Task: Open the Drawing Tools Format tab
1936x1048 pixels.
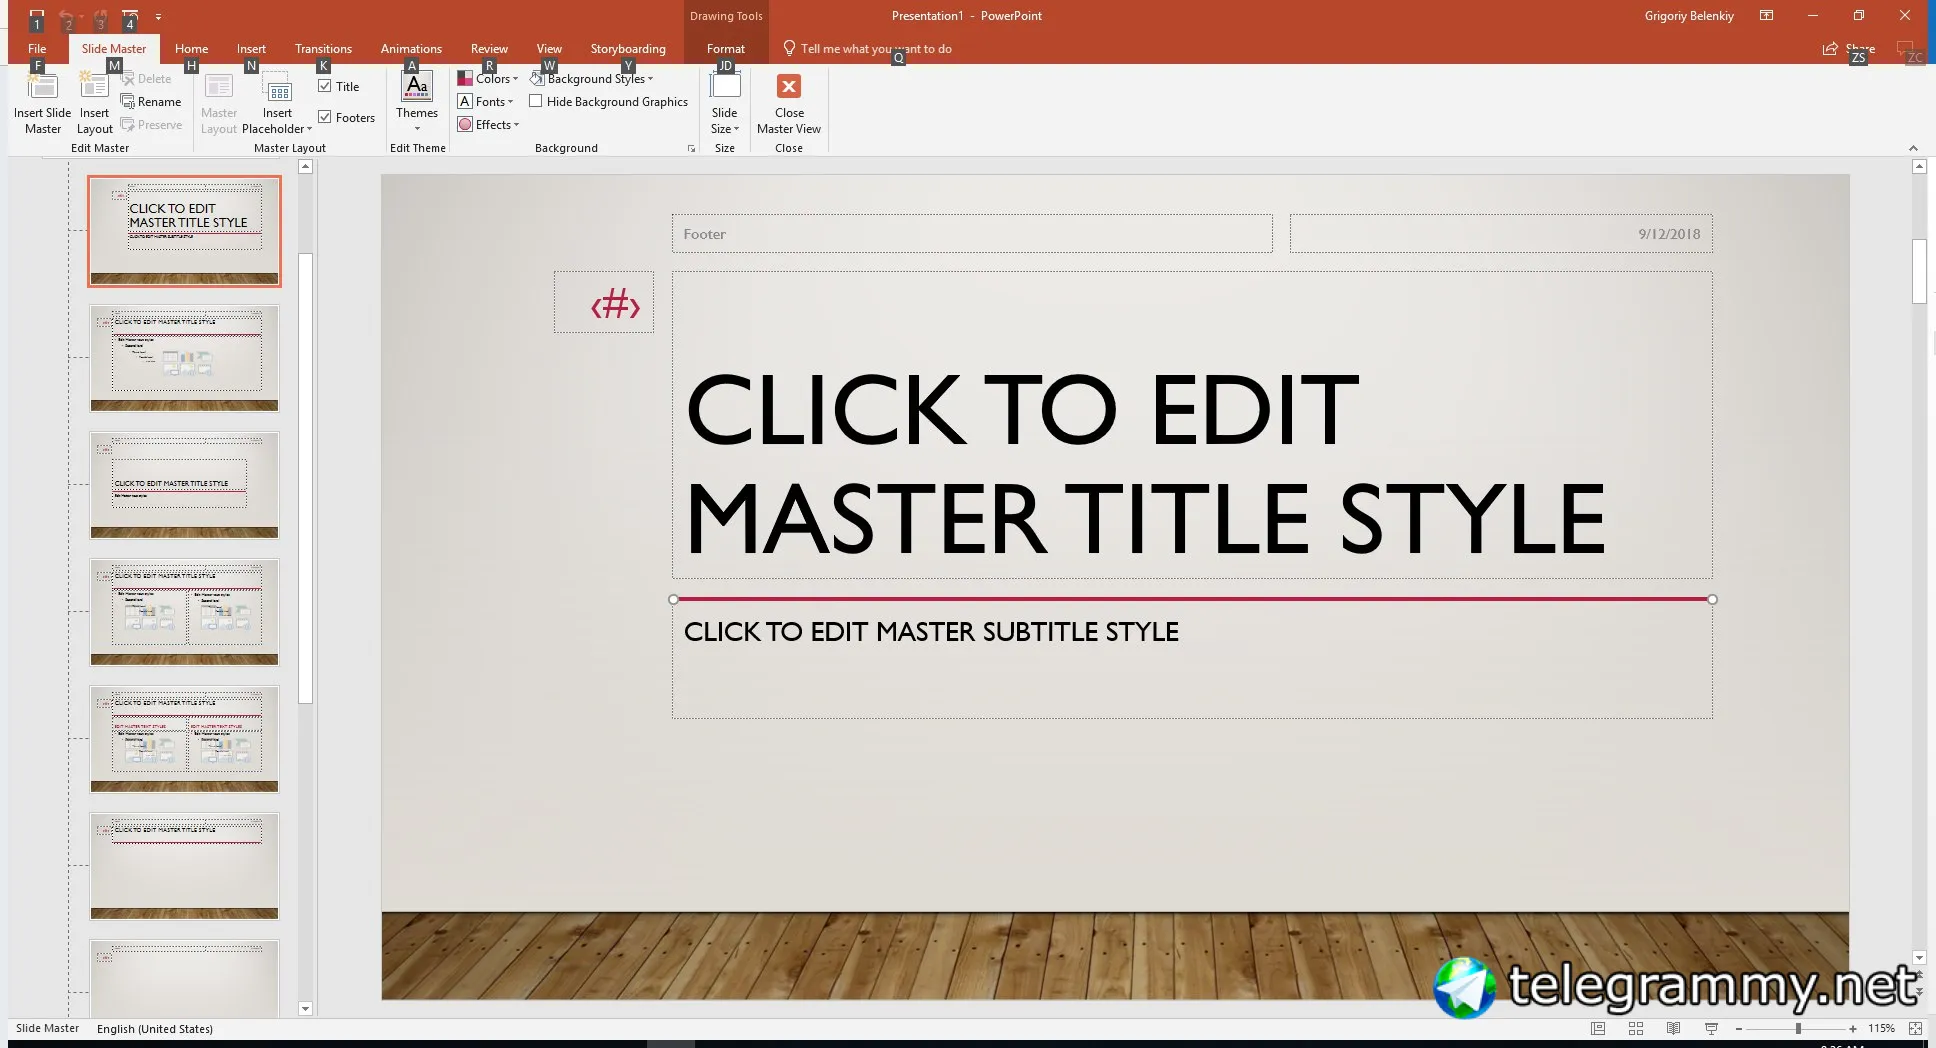Action: (x=726, y=48)
